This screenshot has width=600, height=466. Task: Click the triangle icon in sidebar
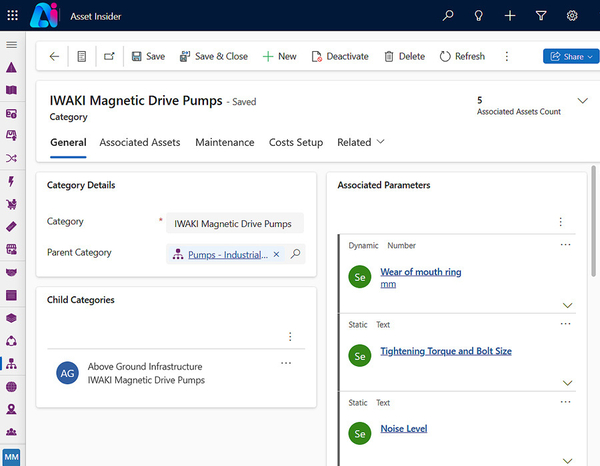[11, 67]
